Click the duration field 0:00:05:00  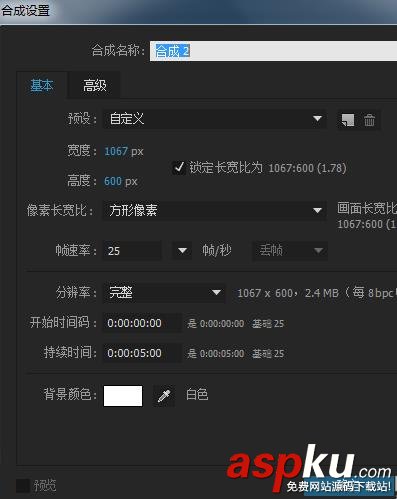pyautogui.click(x=142, y=353)
